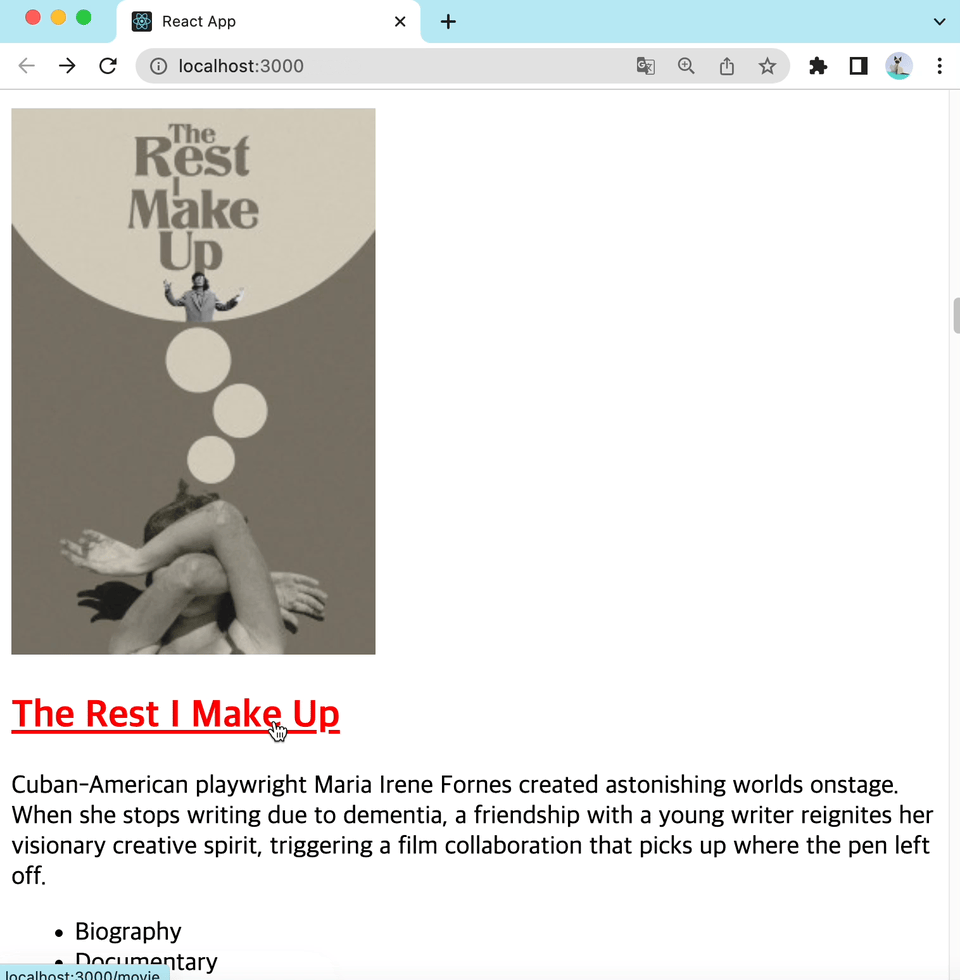Open The Rest I Make Up link
The height and width of the screenshot is (980, 960).
[176, 714]
